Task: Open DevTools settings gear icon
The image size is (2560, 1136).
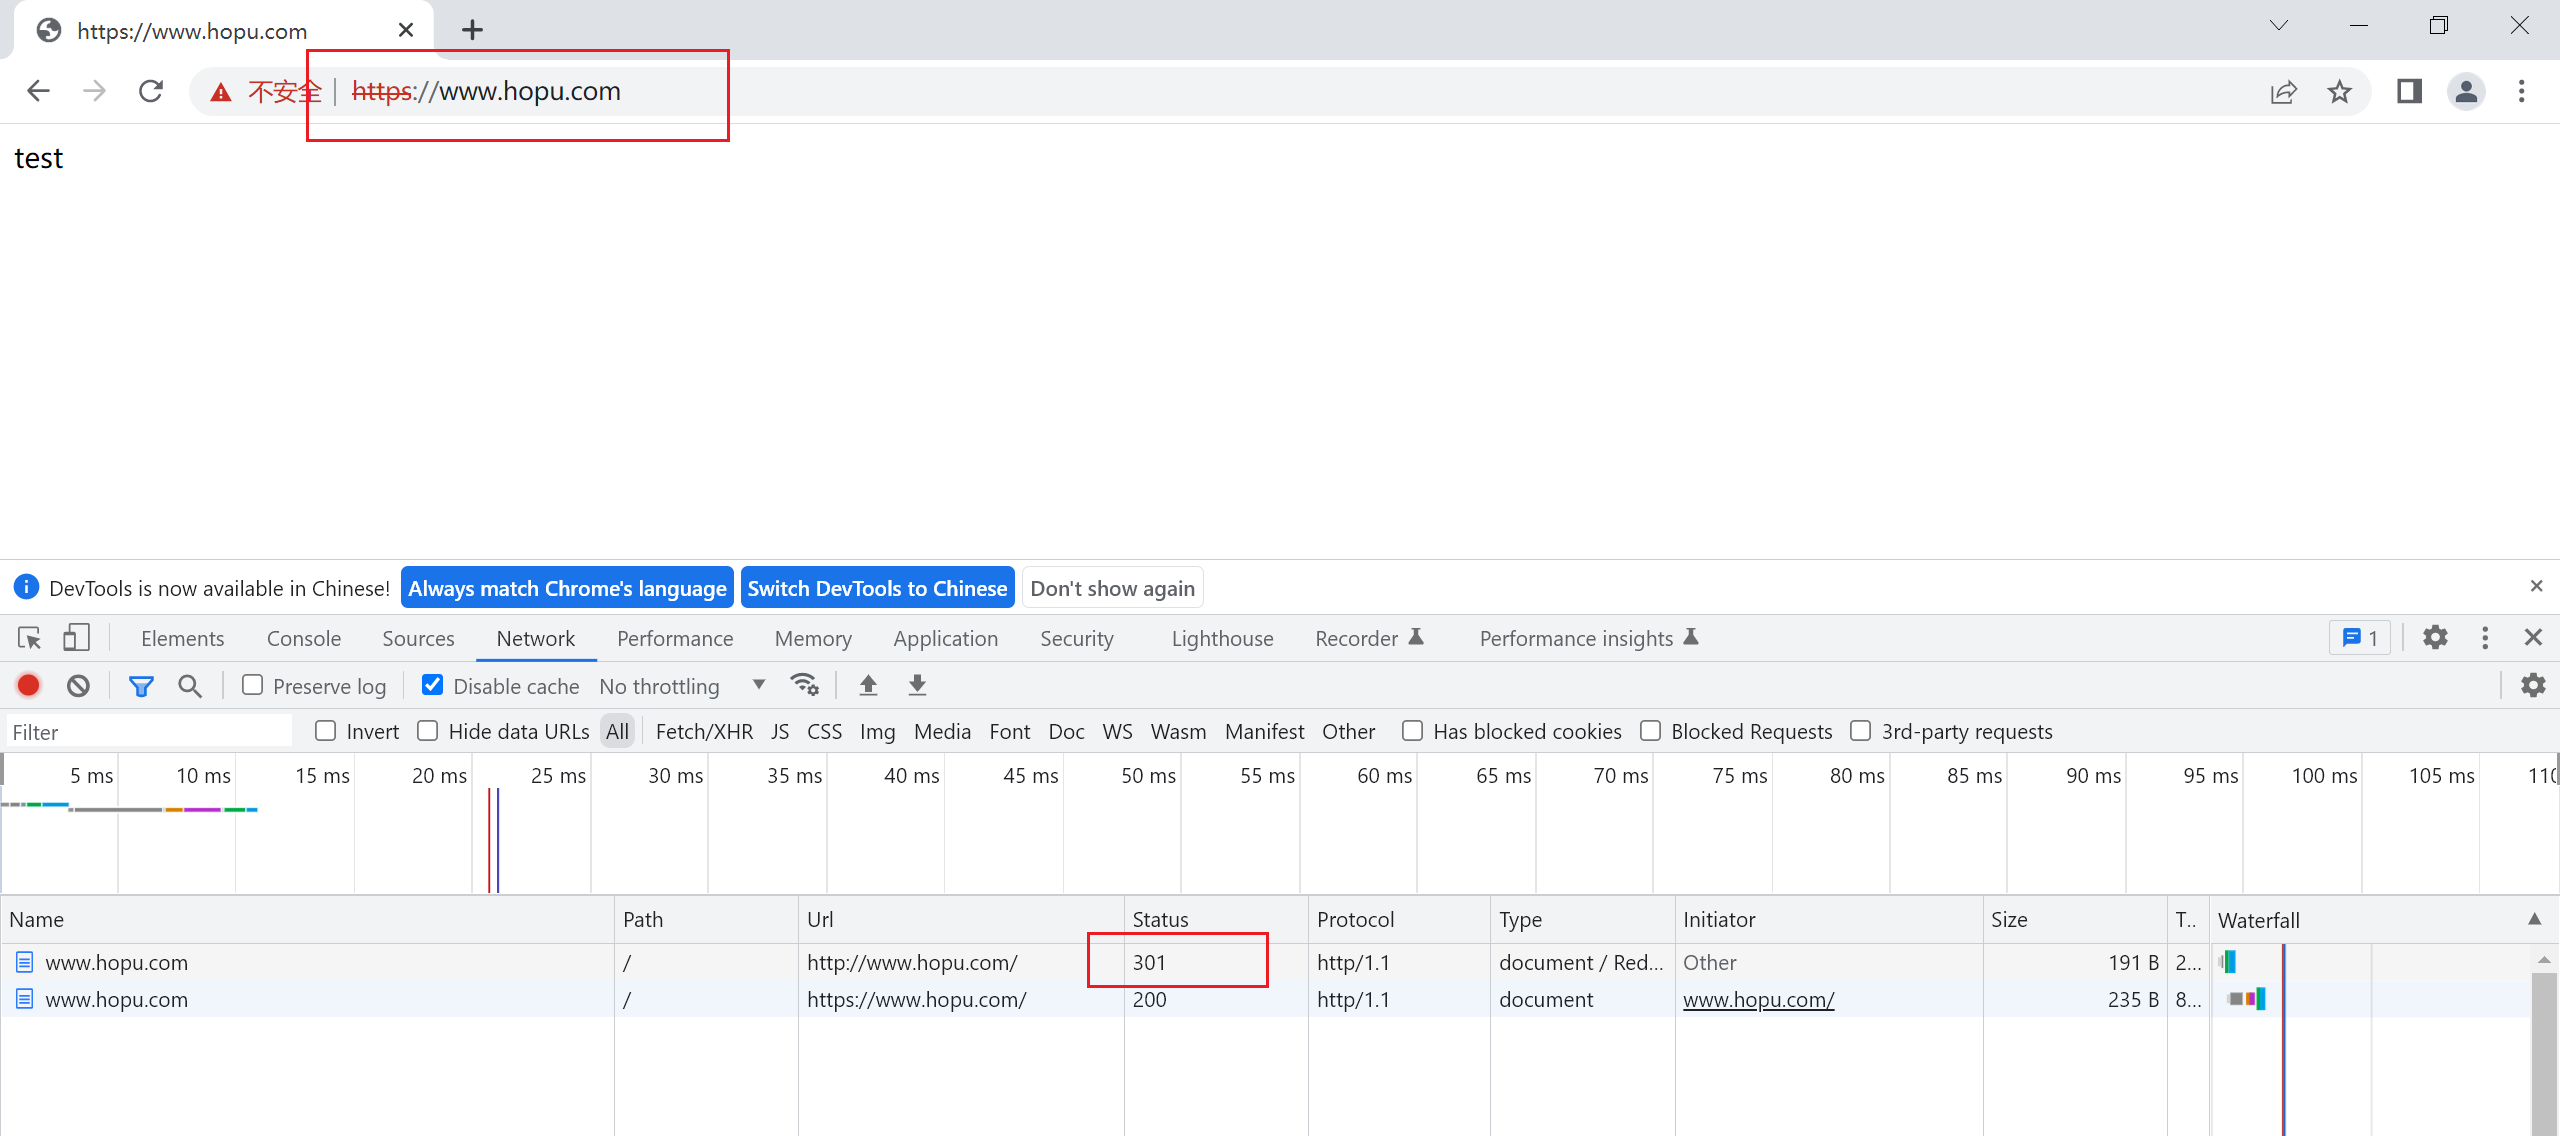Action: tap(2435, 637)
